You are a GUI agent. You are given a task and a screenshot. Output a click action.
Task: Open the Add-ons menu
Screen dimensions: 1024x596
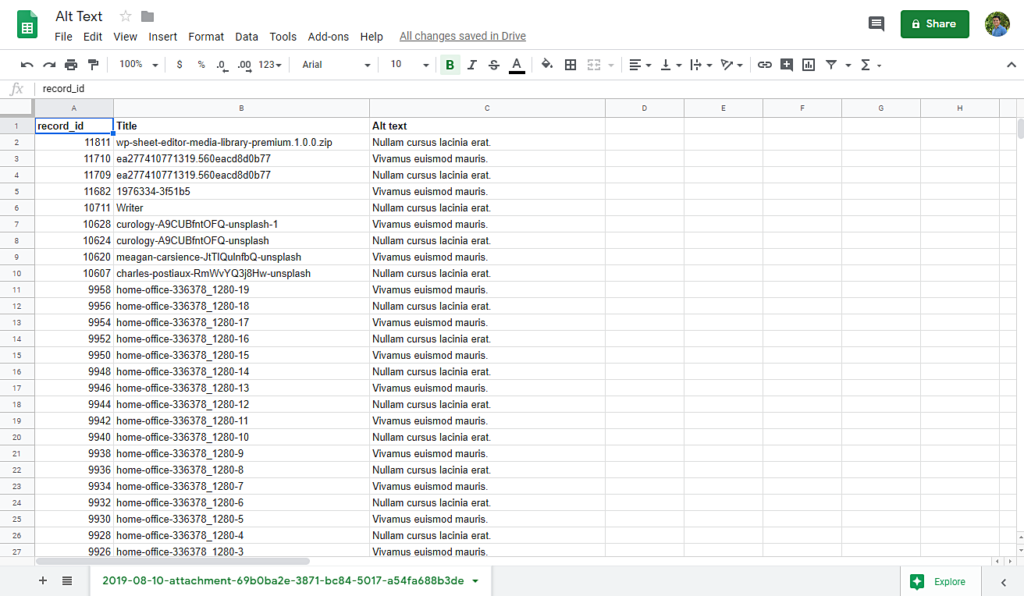tap(328, 37)
